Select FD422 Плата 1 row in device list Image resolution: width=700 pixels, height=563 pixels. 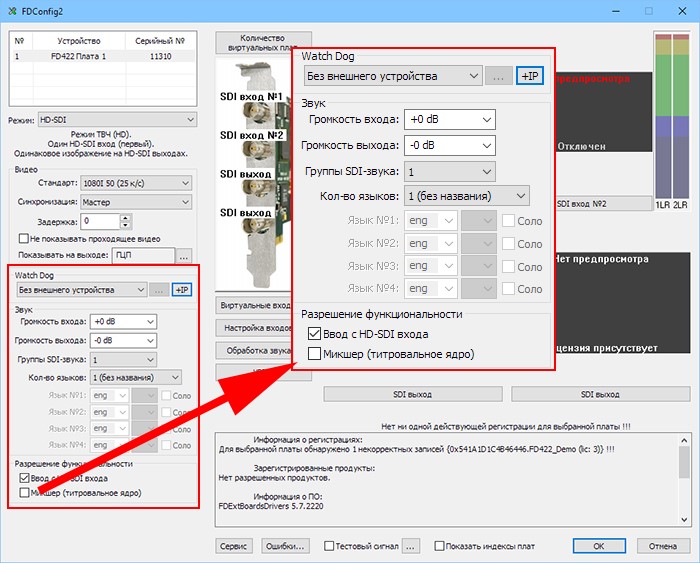pyautogui.click(x=103, y=56)
